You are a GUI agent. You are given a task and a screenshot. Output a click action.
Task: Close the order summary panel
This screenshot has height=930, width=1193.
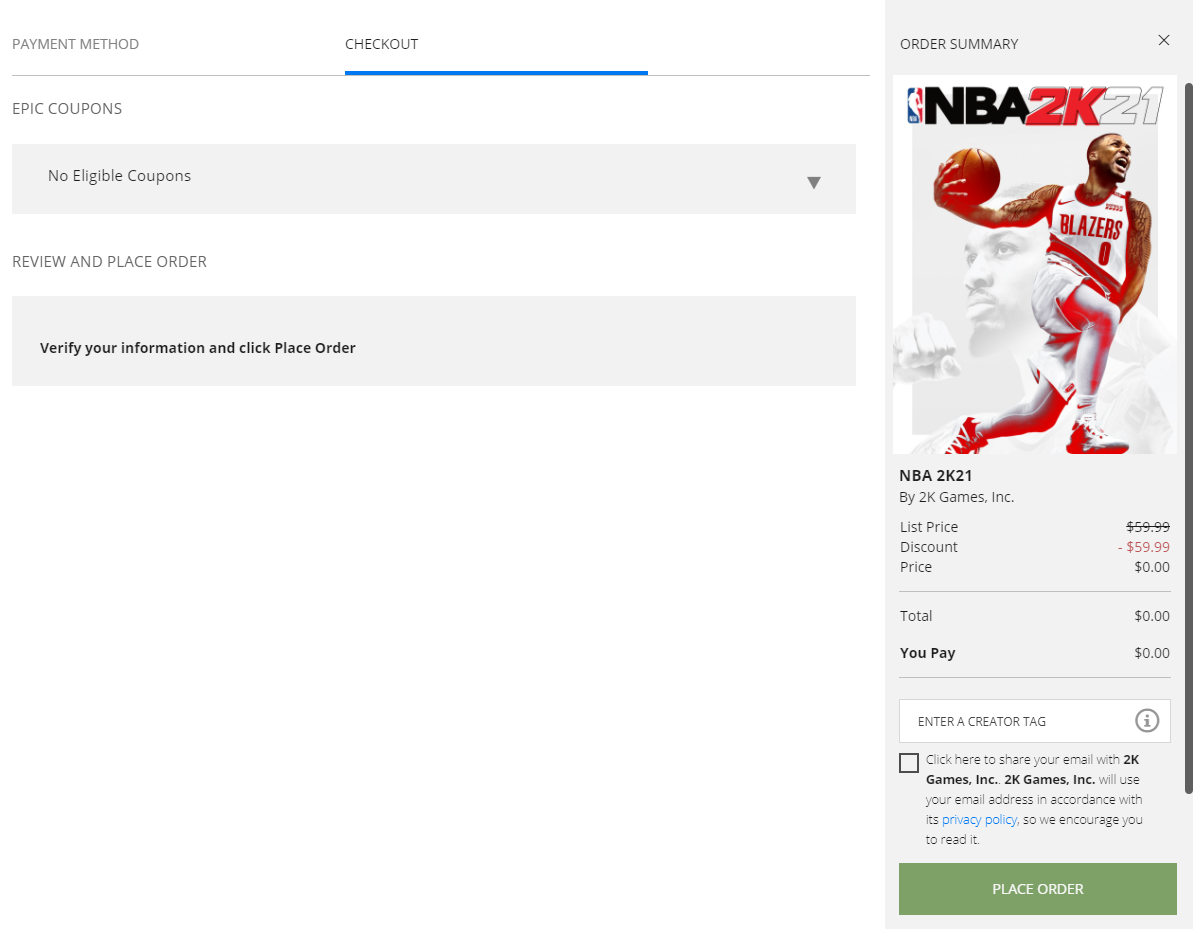click(x=1163, y=40)
